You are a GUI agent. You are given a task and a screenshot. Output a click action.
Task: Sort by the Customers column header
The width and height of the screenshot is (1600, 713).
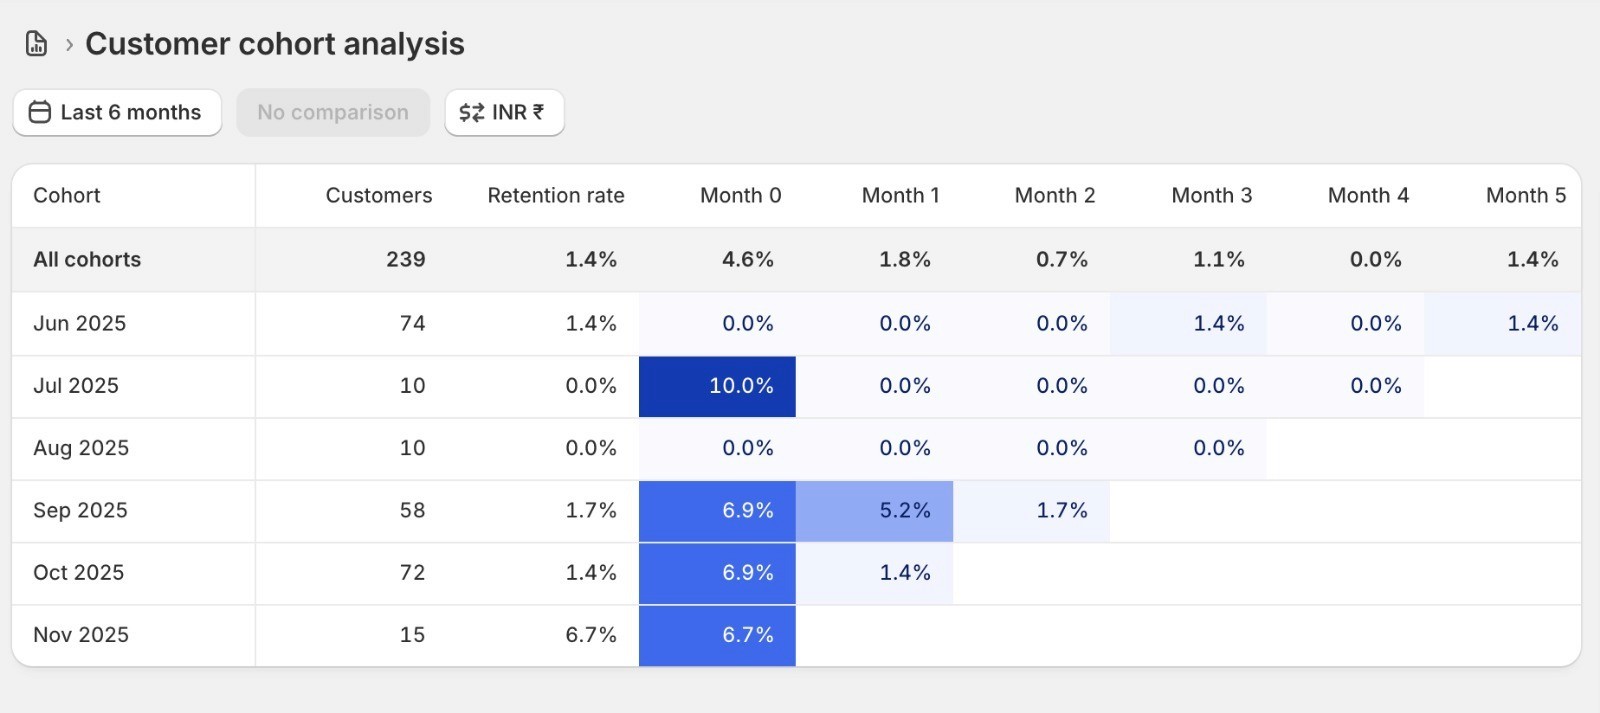point(378,195)
